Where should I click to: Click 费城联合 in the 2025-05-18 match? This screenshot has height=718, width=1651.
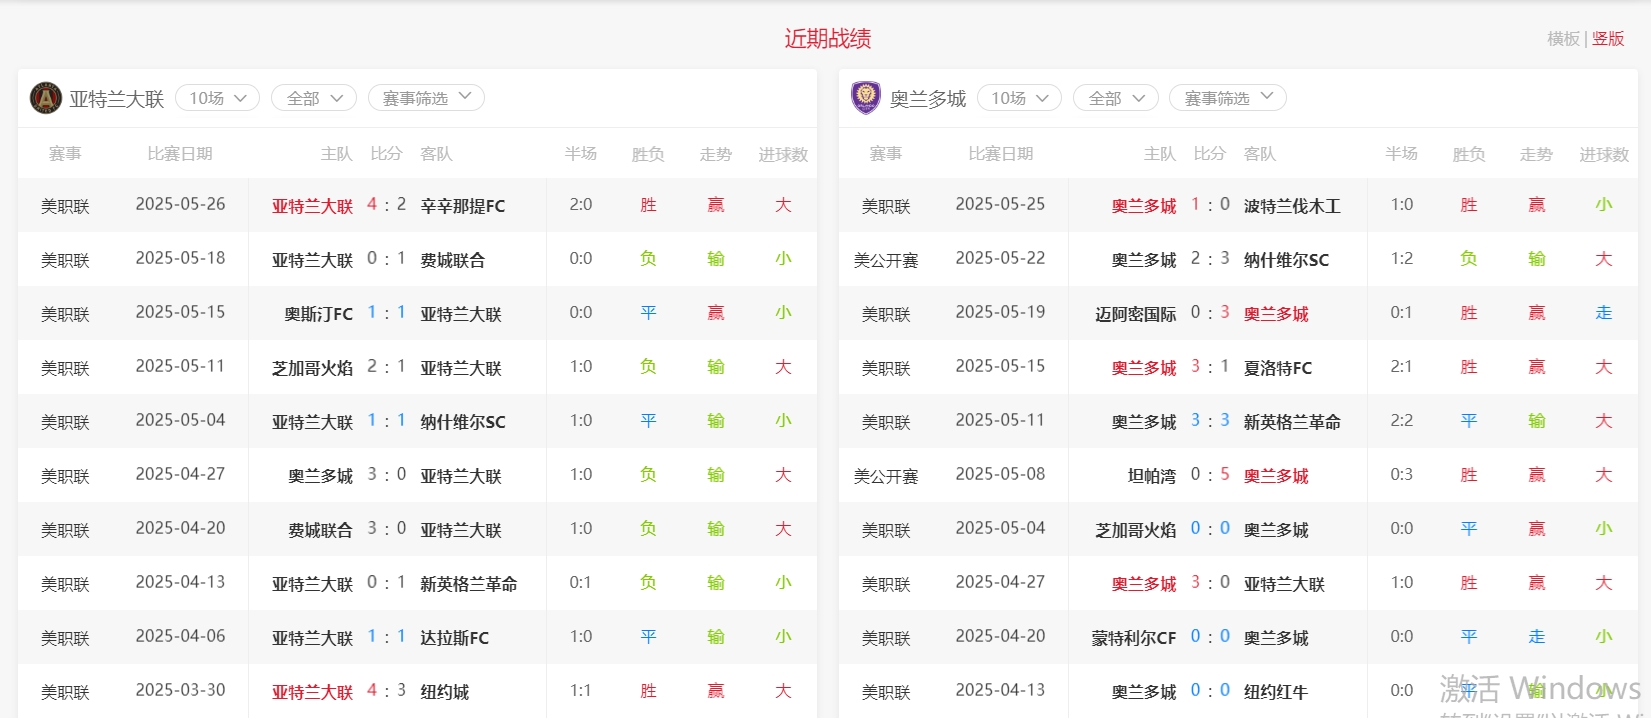click(x=452, y=260)
